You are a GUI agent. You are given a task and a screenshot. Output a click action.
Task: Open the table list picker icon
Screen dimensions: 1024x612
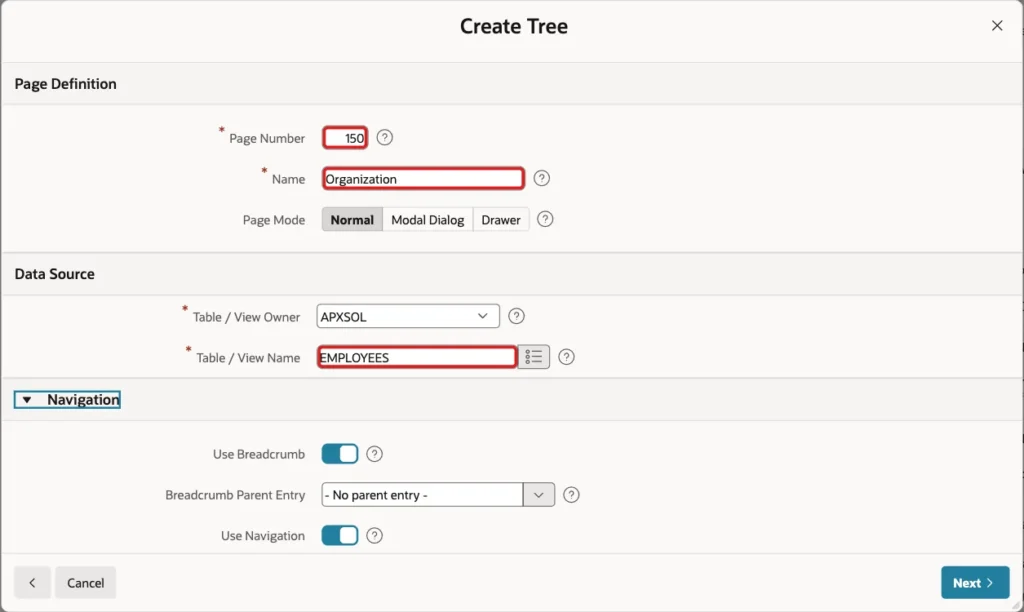(x=534, y=357)
